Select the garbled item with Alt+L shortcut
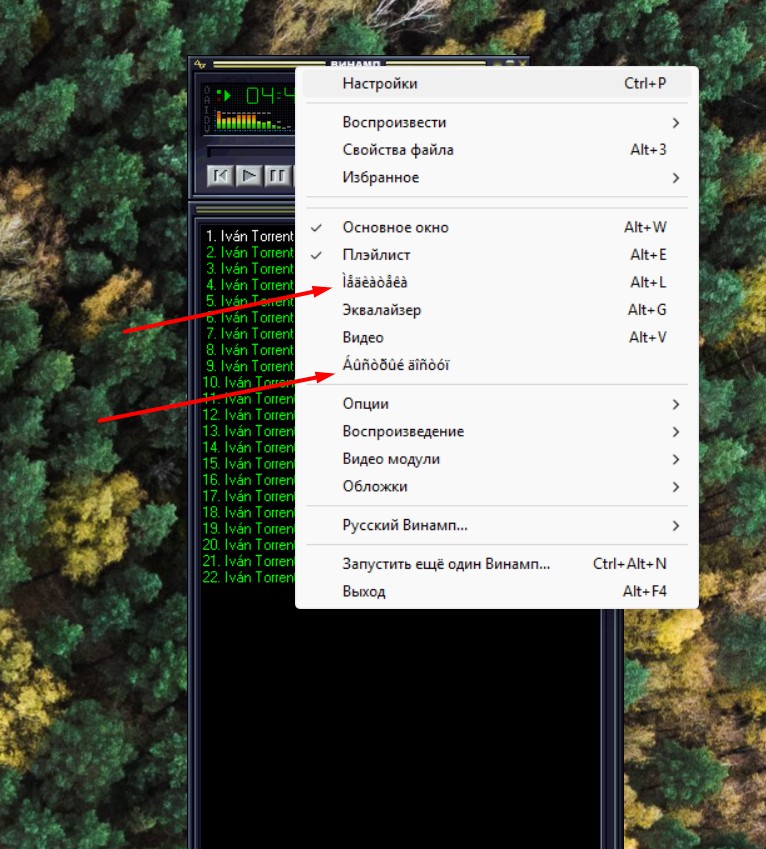This screenshot has width=766, height=849. pos(496,283)
